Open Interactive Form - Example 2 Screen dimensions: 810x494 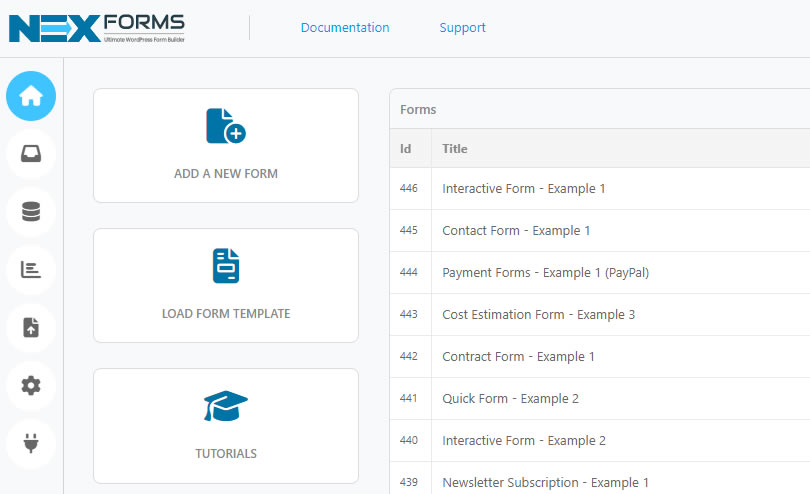[x=524, y=440]
